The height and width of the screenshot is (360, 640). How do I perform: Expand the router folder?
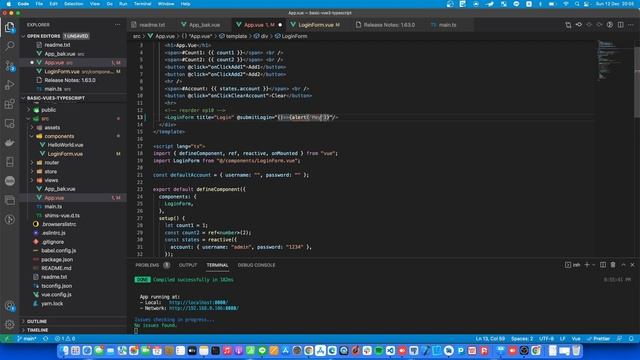(x=52, y=162)
